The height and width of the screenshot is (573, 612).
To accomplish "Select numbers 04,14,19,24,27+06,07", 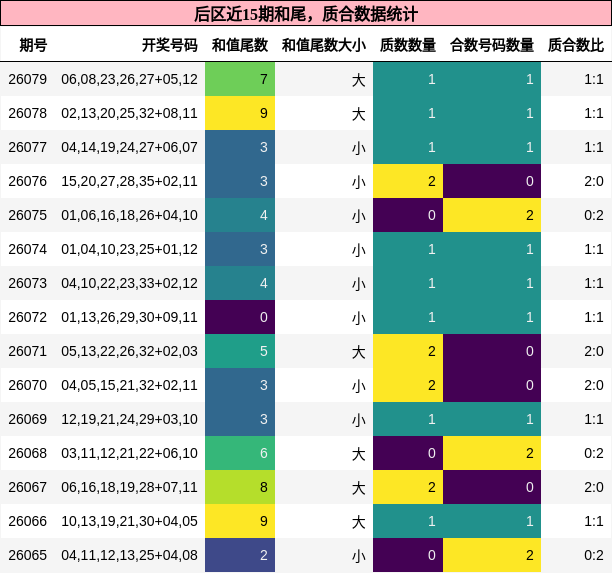I will pos(130,147).
